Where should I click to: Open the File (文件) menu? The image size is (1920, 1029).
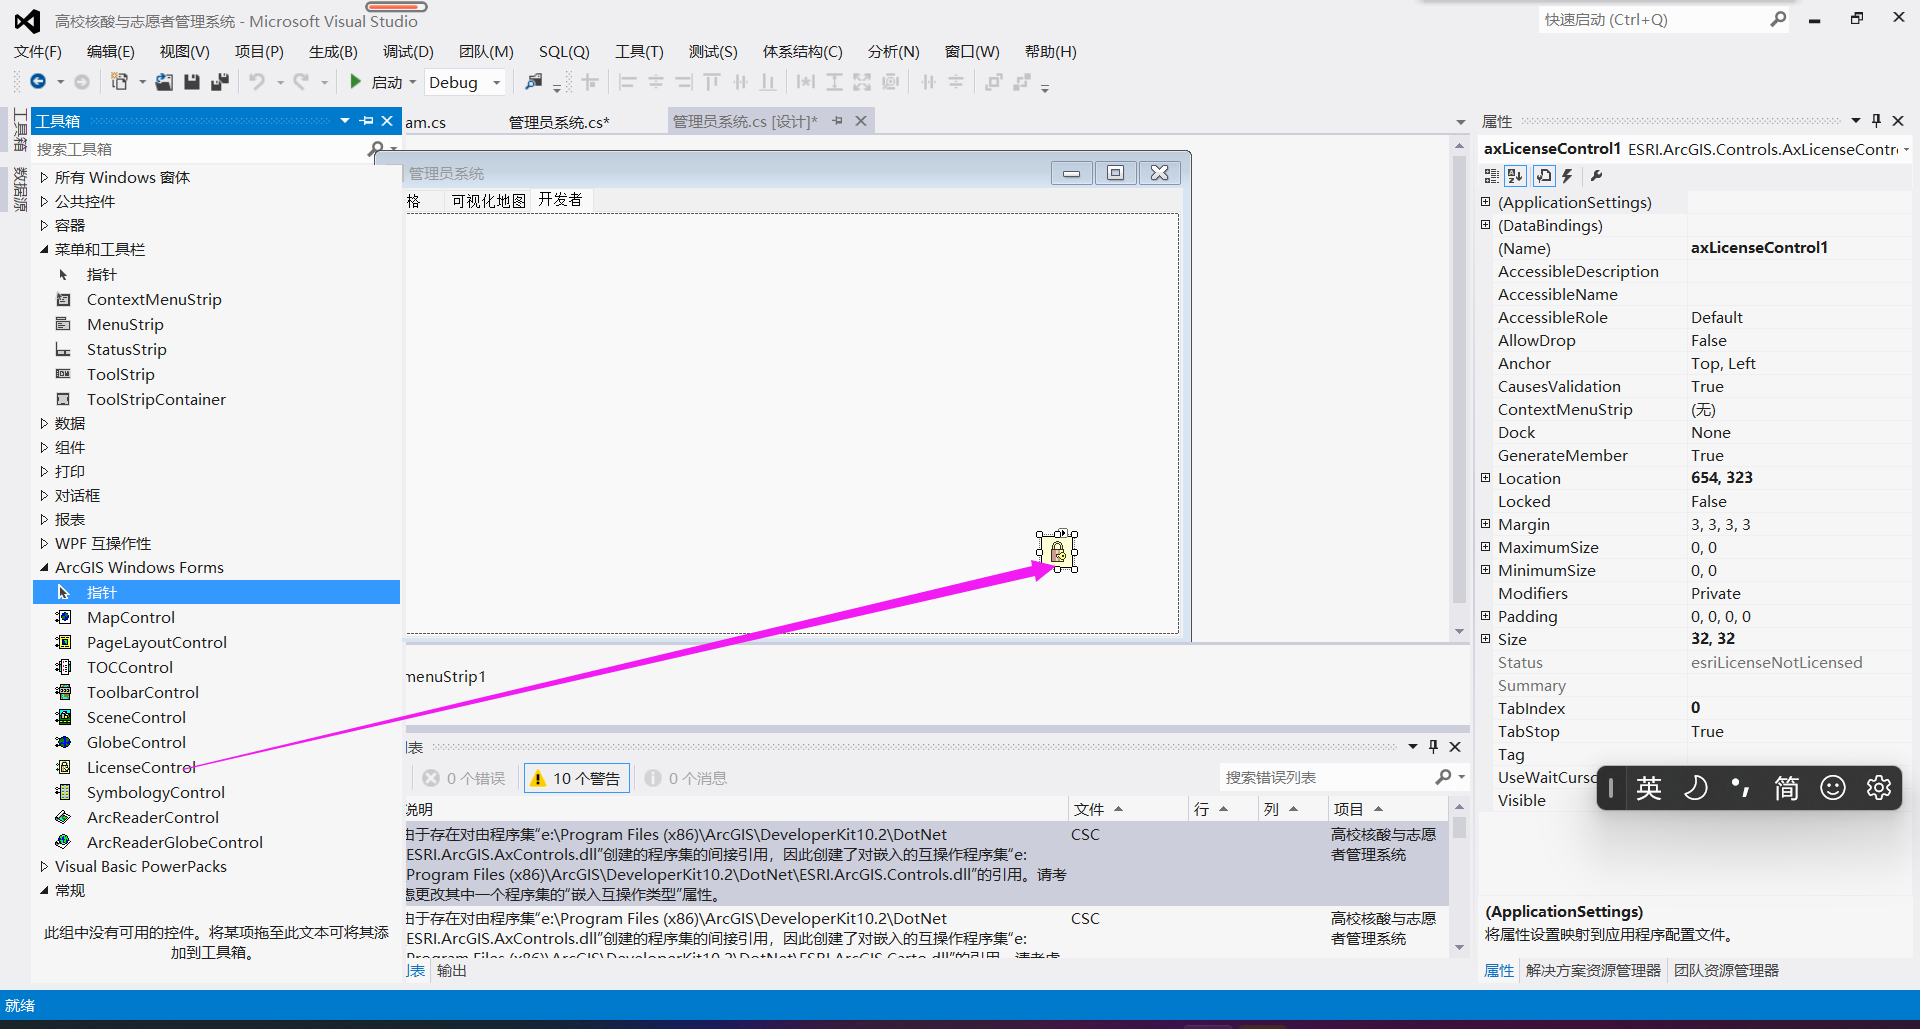click(38, 52)
